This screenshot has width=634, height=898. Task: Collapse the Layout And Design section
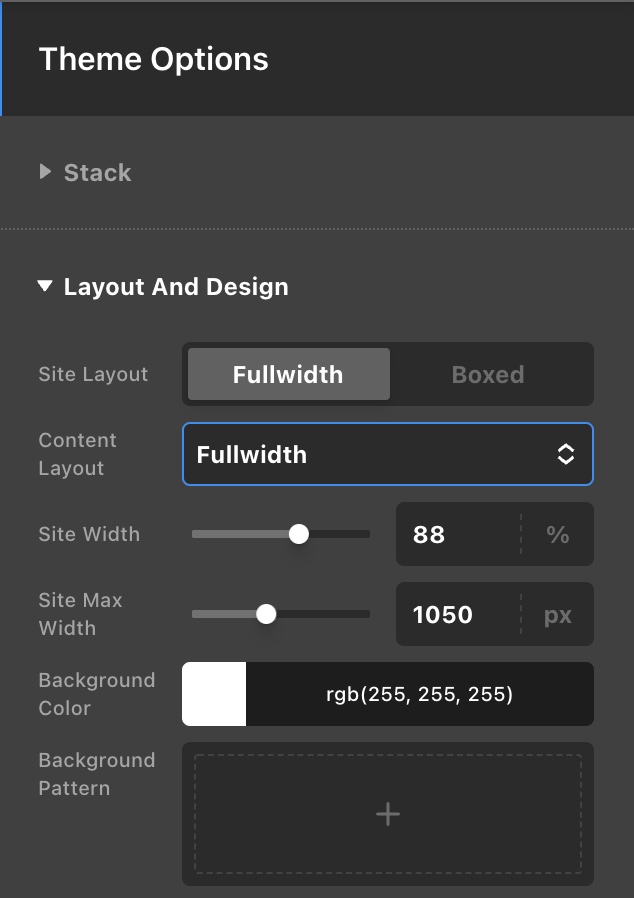[x=44, y=287]
